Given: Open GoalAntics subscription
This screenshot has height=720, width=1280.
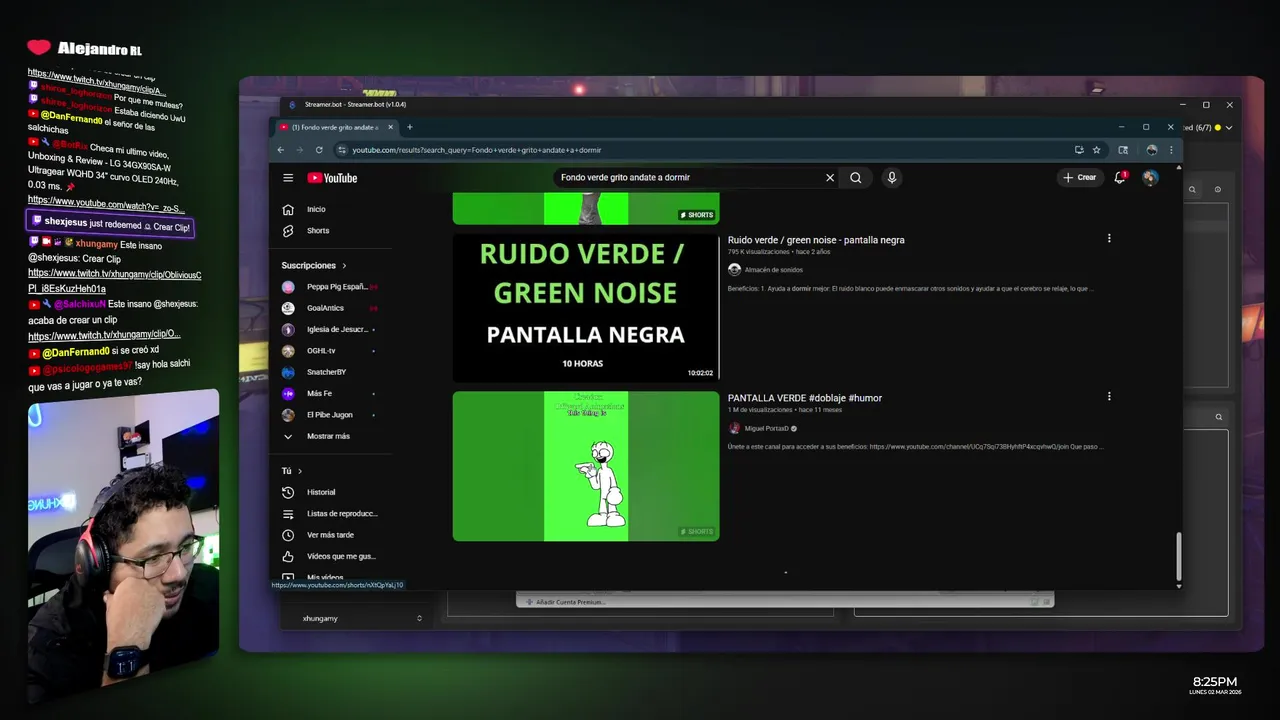Looking at the screenshot, I should [x=330, y=308].
